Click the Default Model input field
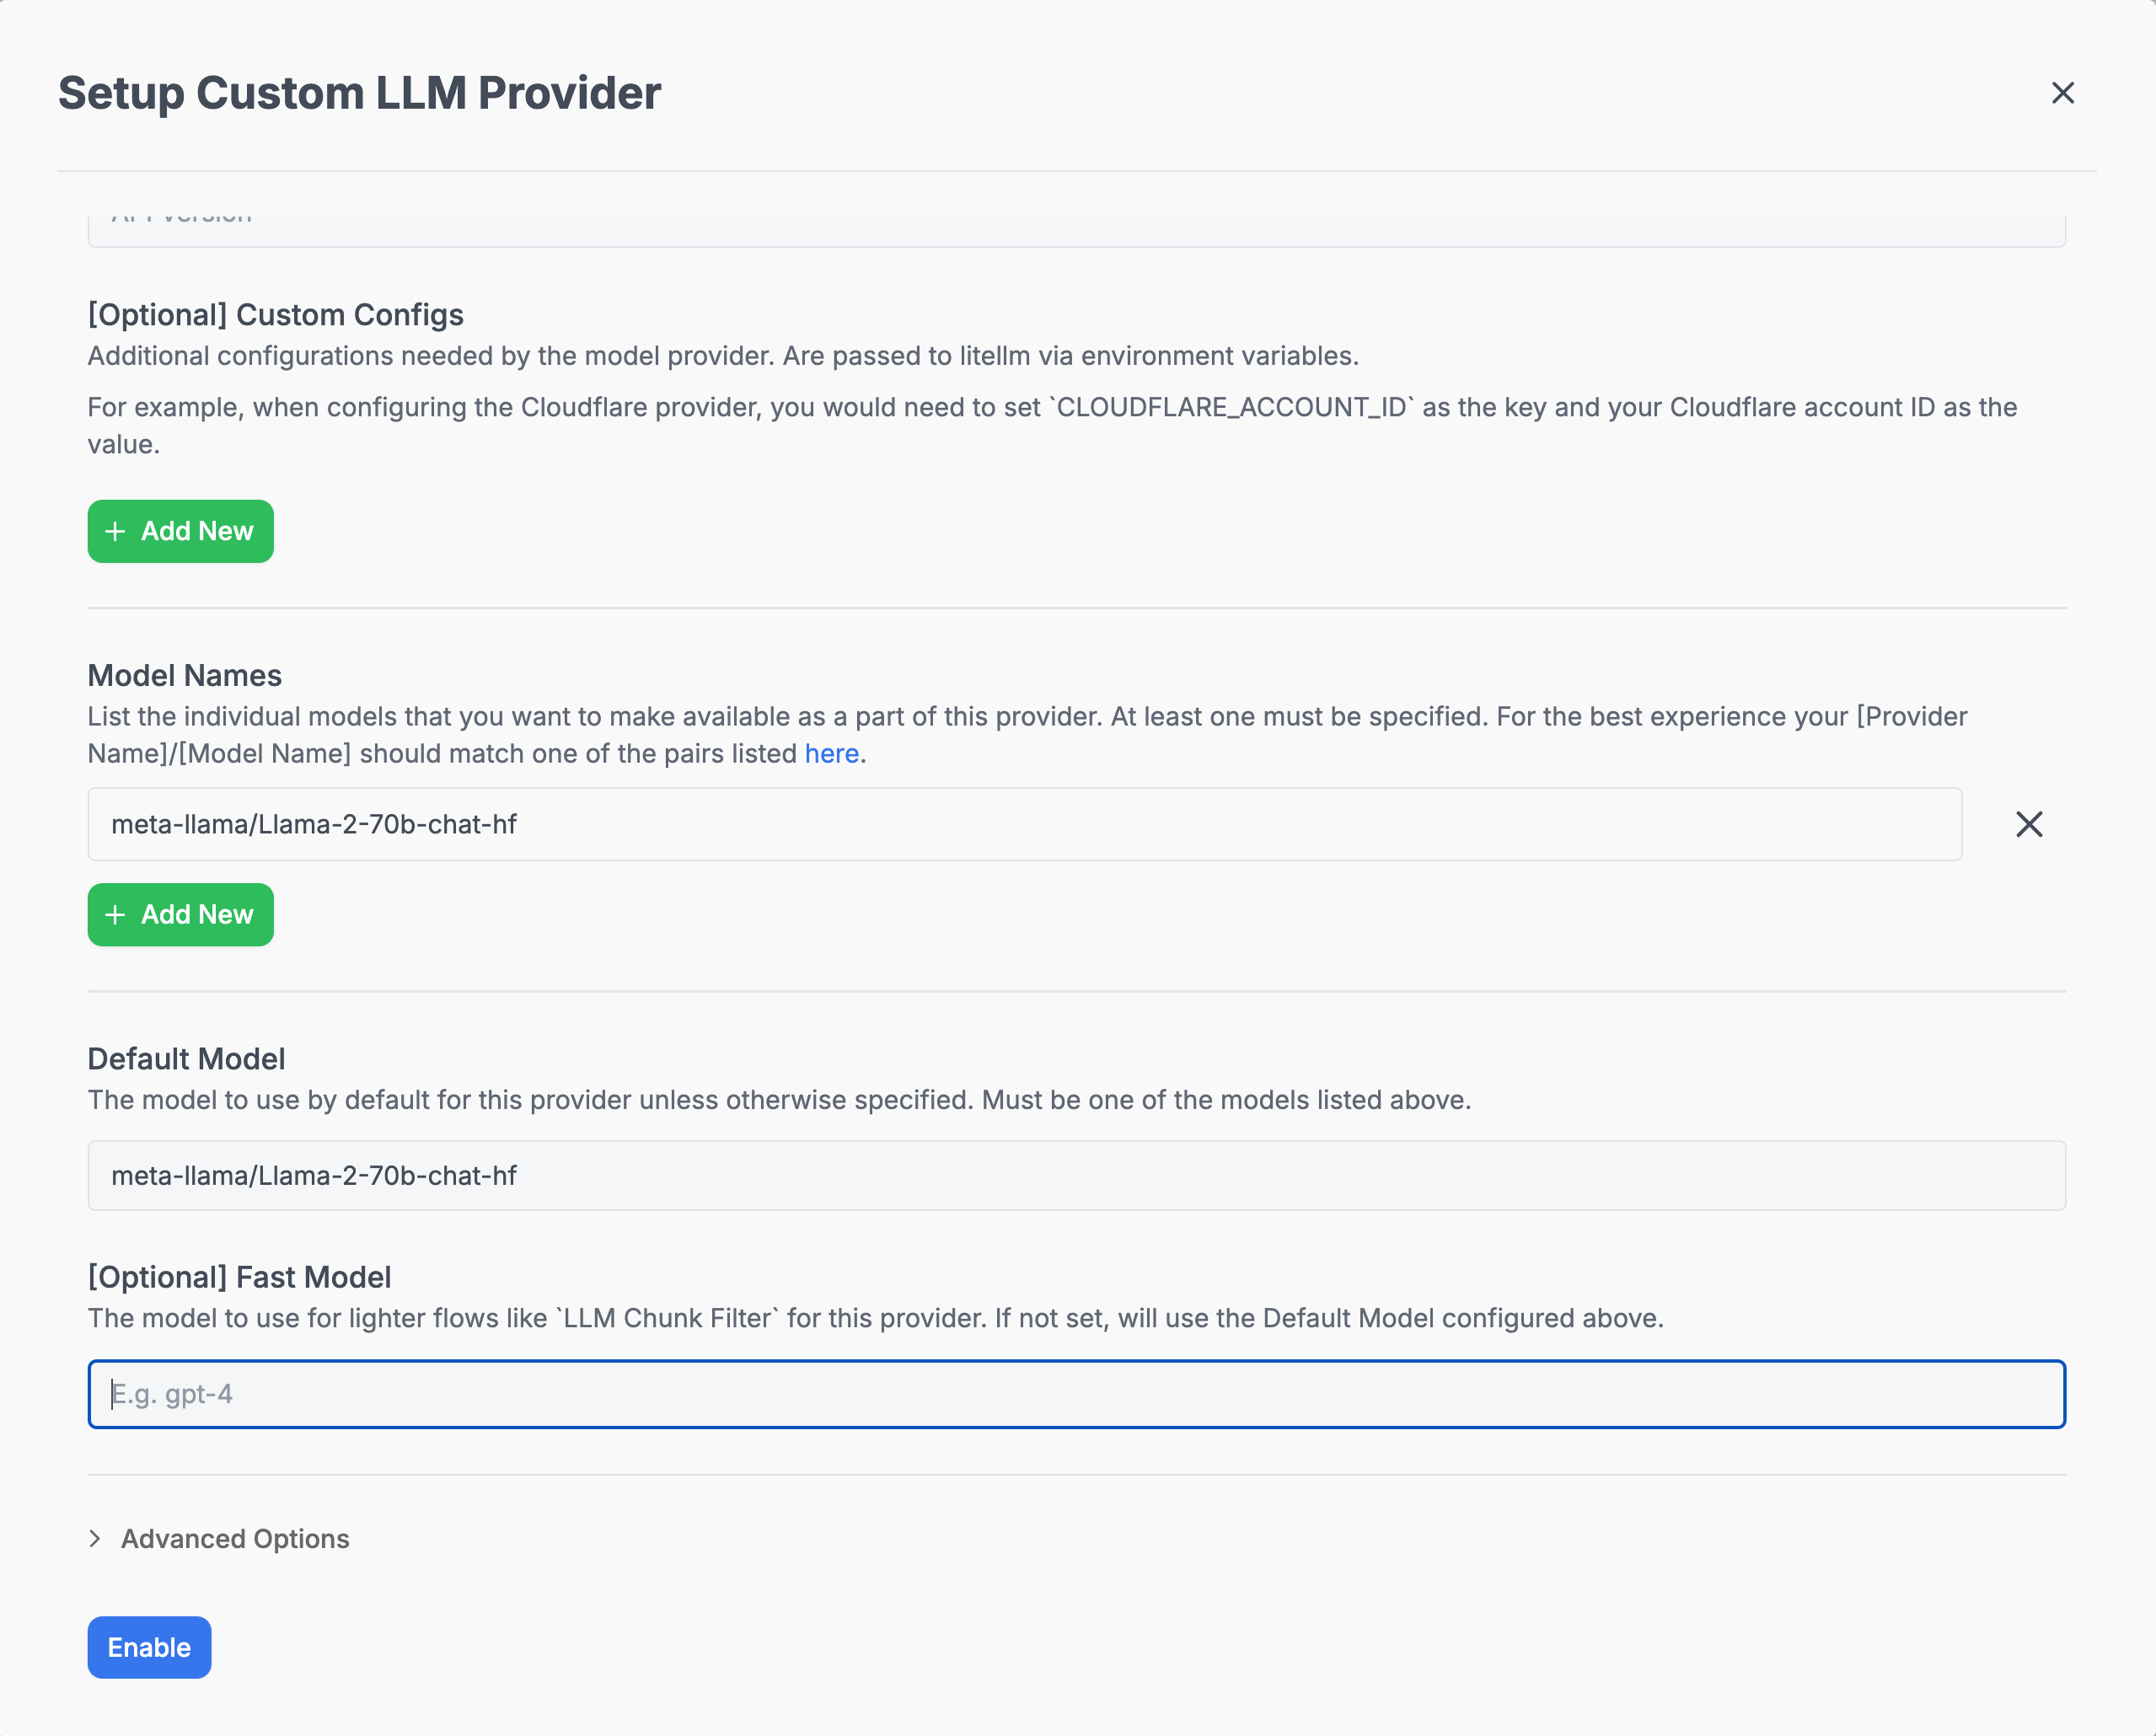The image size is (2156, 1736). tap(1076, 1175)
